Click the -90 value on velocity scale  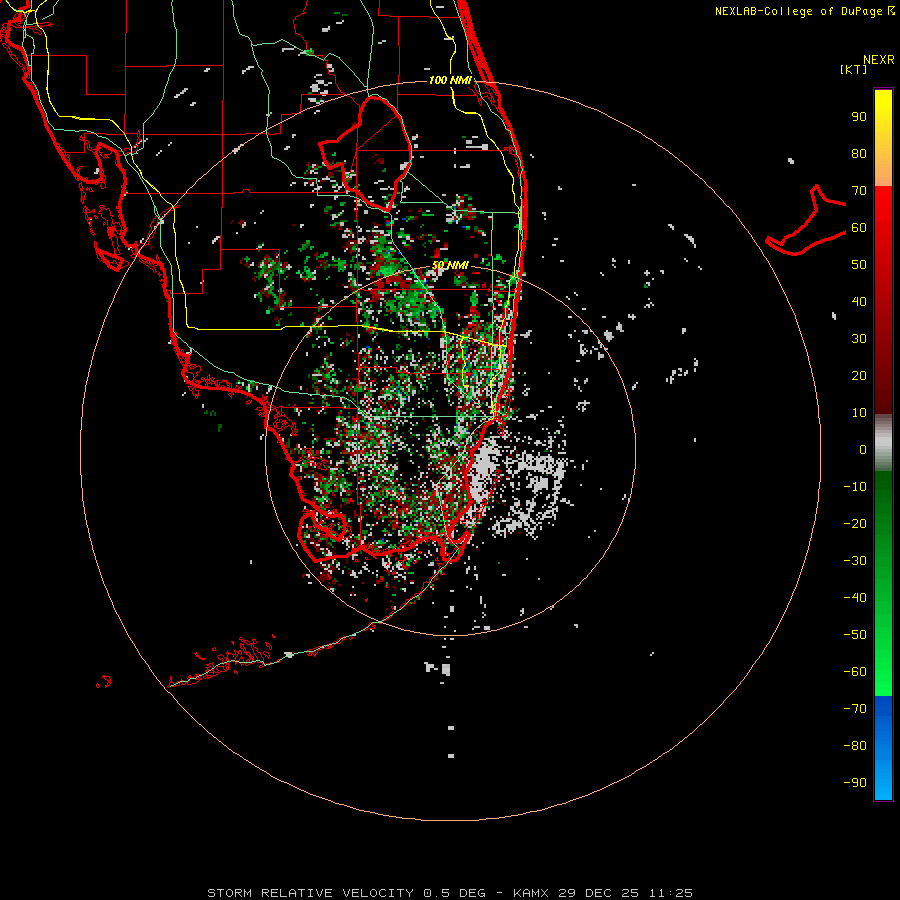(855, 783)
